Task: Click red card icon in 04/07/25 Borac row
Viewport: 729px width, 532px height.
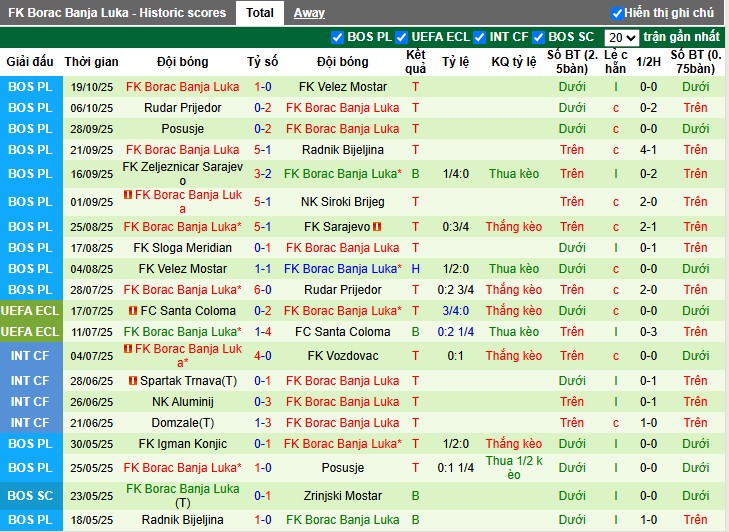Action: pos(128,349)
